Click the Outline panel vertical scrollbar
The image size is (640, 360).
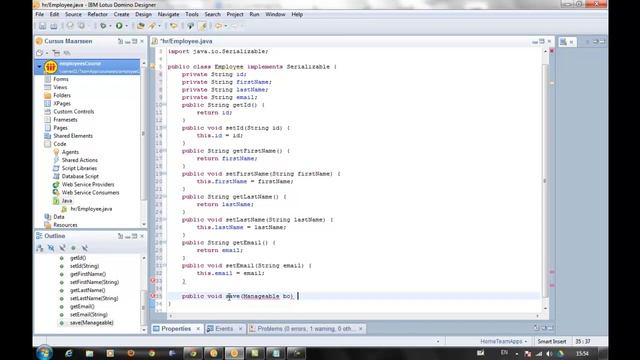[x=144, y=294]
